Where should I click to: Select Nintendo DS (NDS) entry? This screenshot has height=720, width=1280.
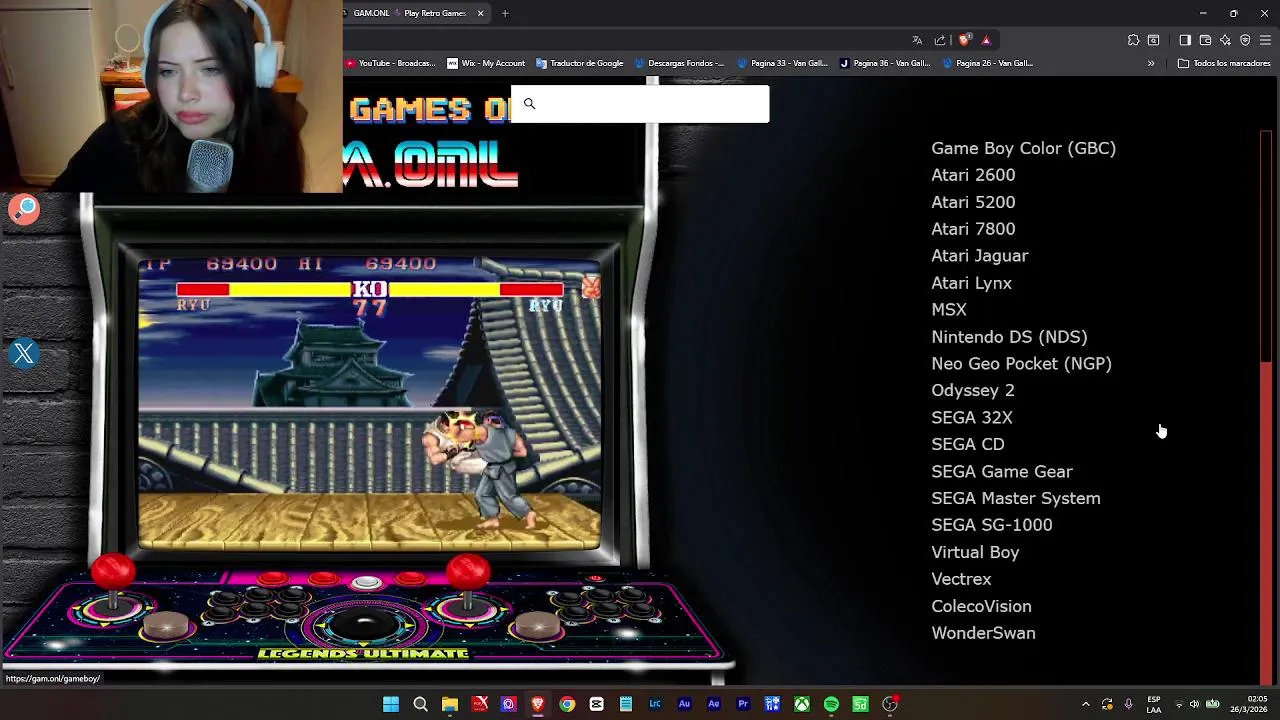[x=1009, y=337]
